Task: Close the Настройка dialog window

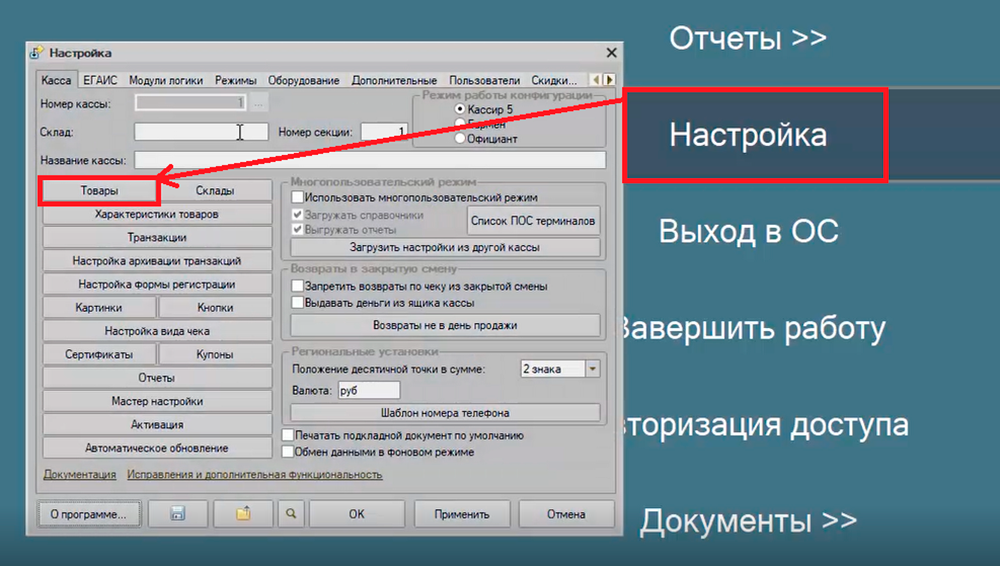Action: 611,53
